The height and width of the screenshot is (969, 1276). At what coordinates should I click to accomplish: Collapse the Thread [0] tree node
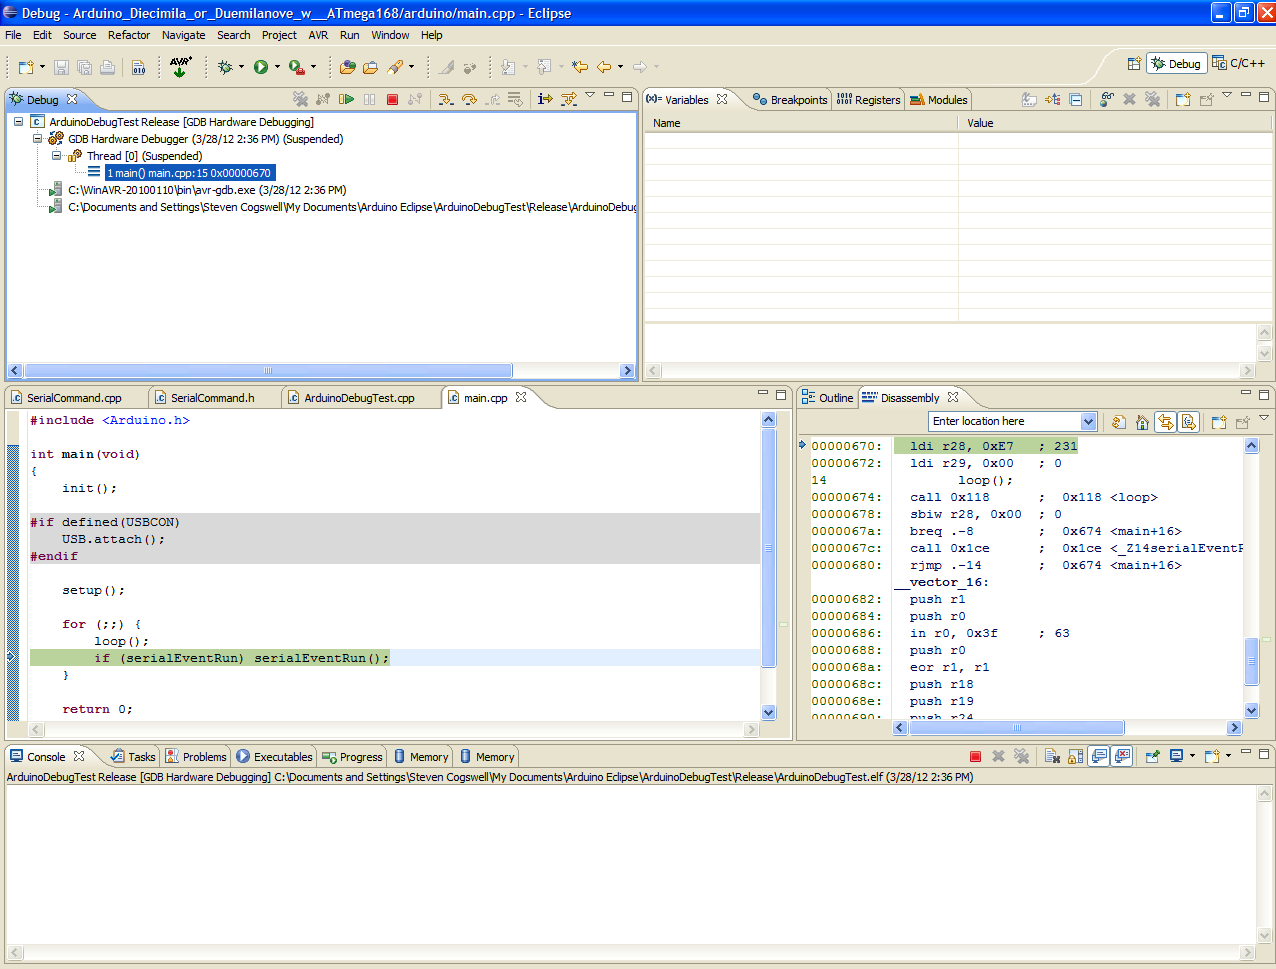(x=57, y=156)
